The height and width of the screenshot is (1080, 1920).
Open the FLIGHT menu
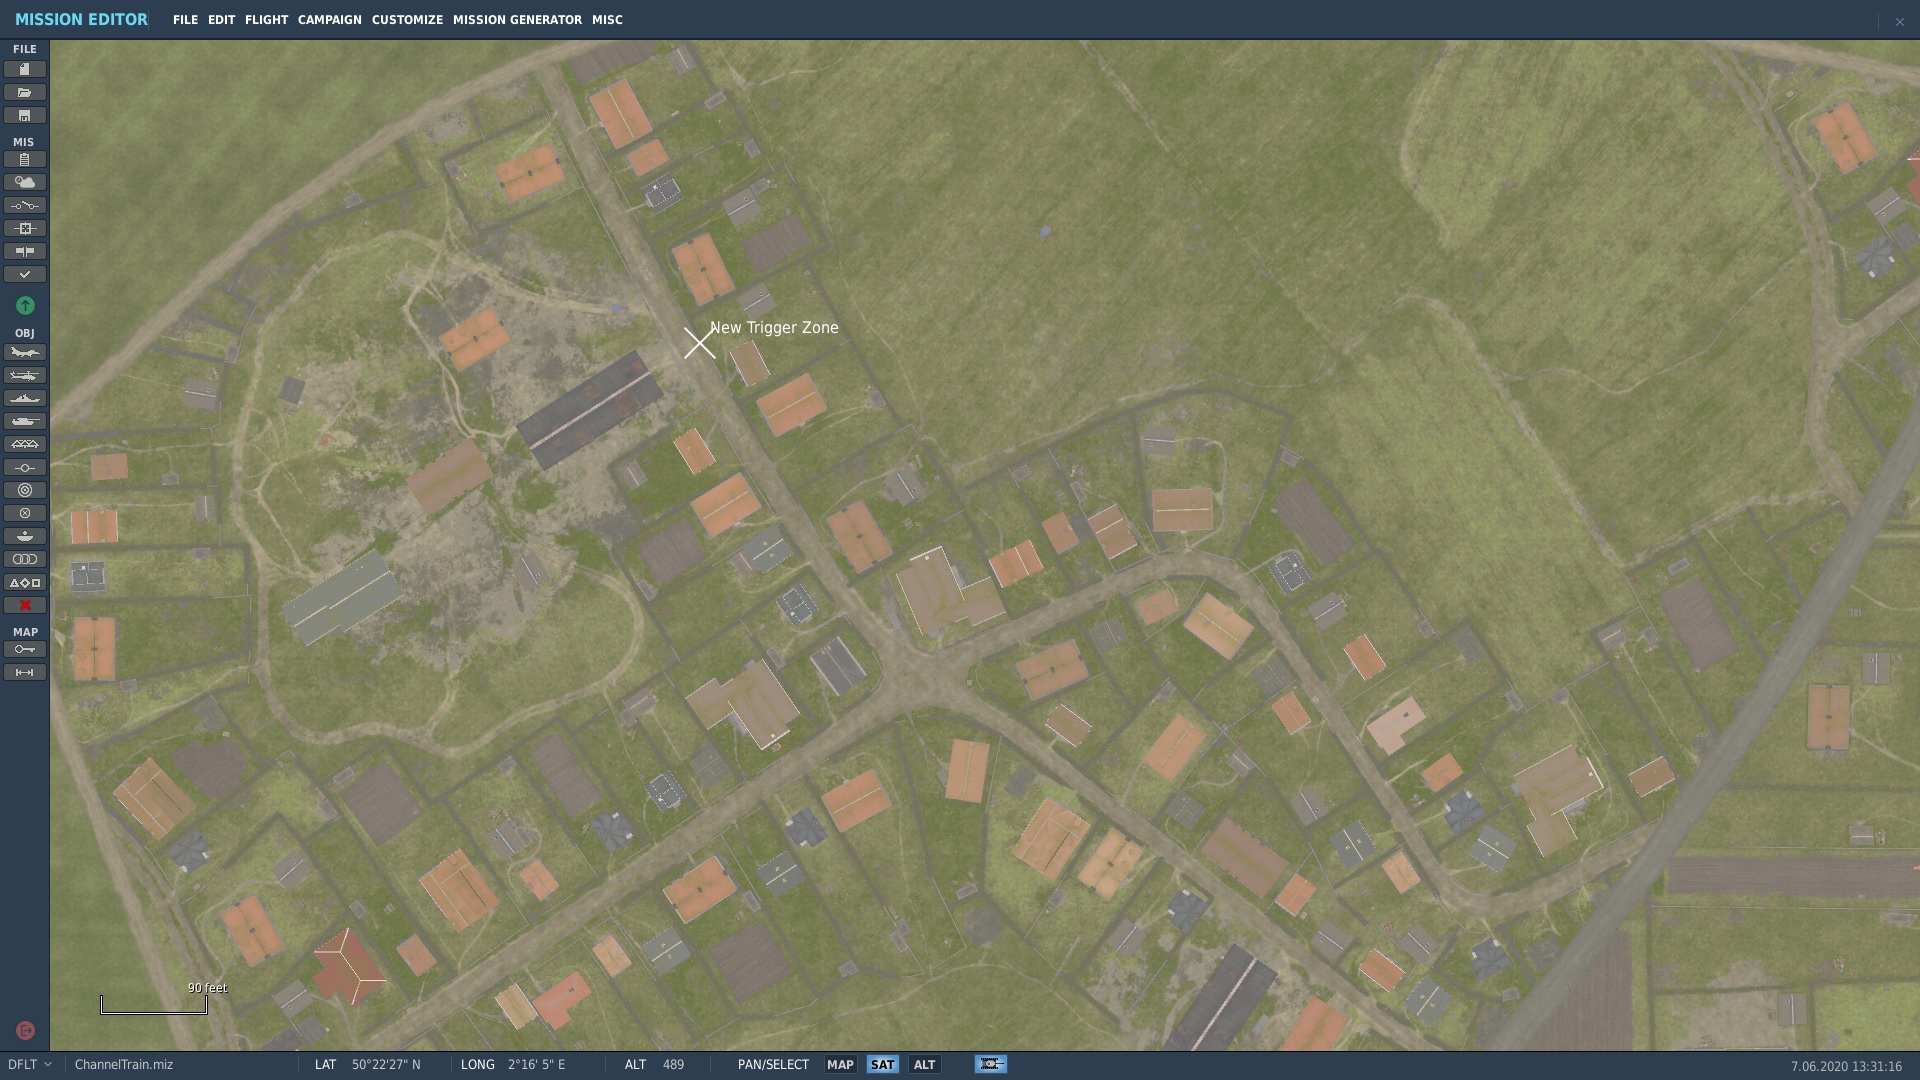266,20
